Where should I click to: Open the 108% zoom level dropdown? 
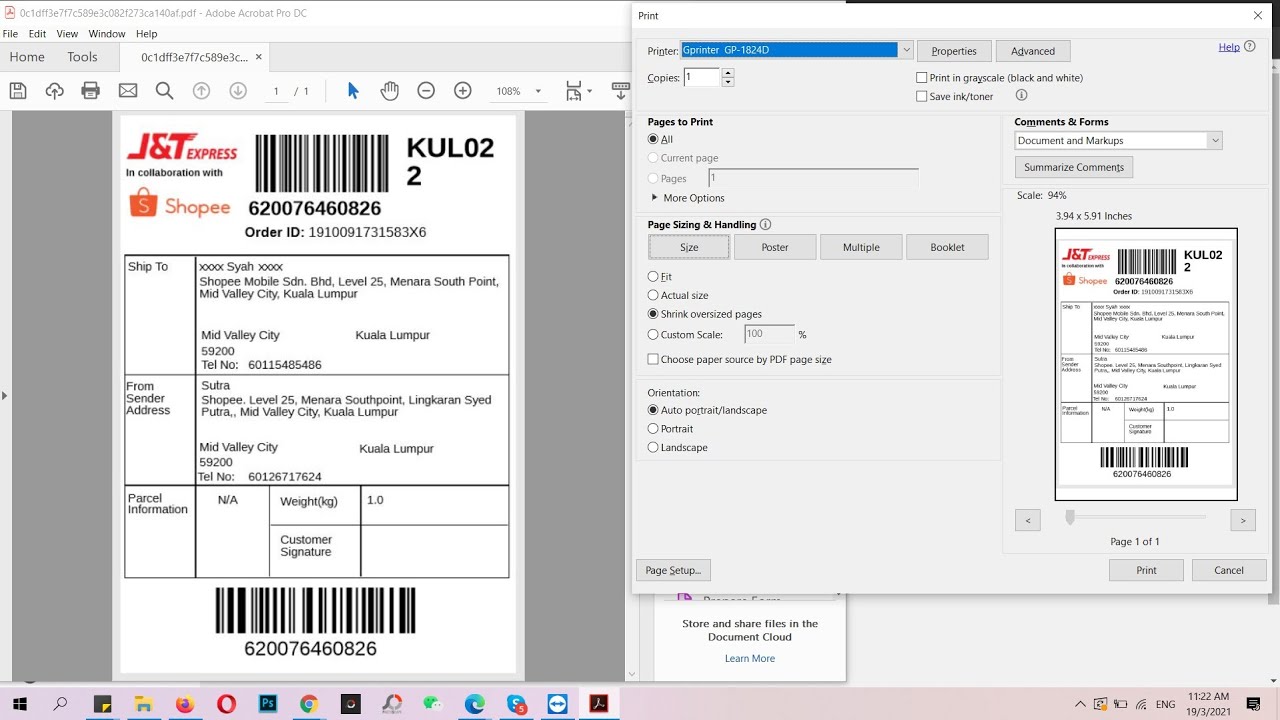click(538, 91)
